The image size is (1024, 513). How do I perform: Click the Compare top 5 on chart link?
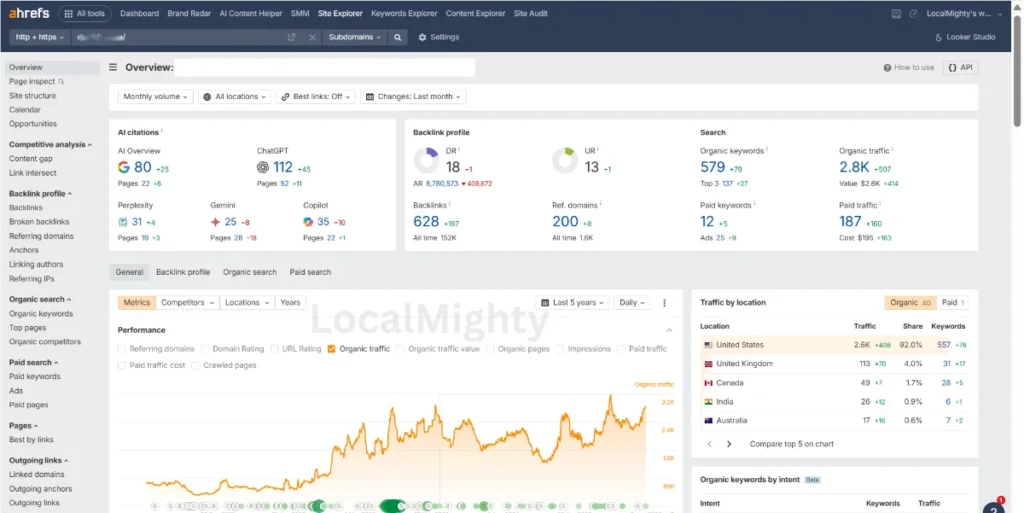(x=792, y=444)
